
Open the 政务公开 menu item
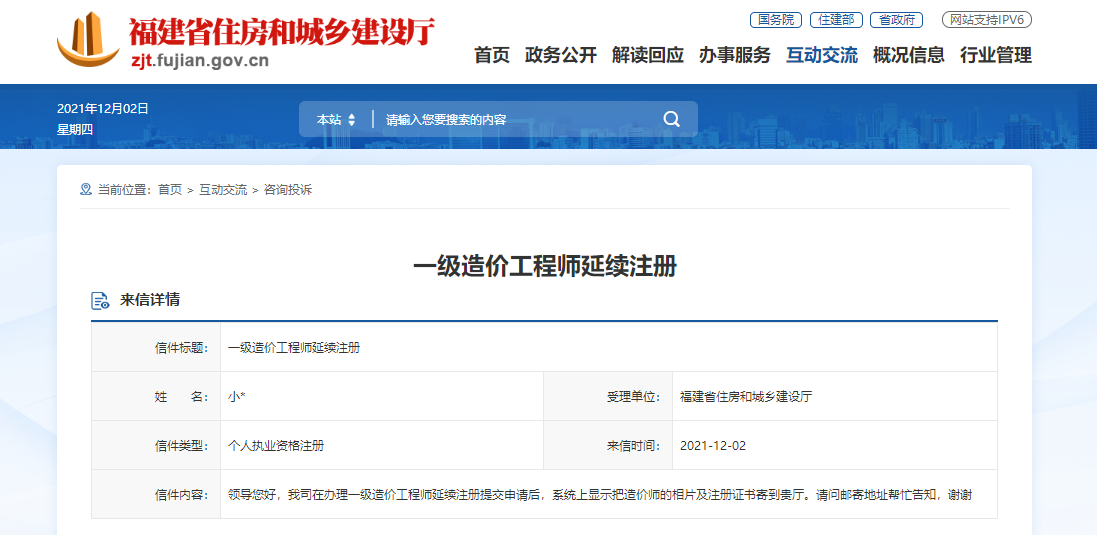560,56
